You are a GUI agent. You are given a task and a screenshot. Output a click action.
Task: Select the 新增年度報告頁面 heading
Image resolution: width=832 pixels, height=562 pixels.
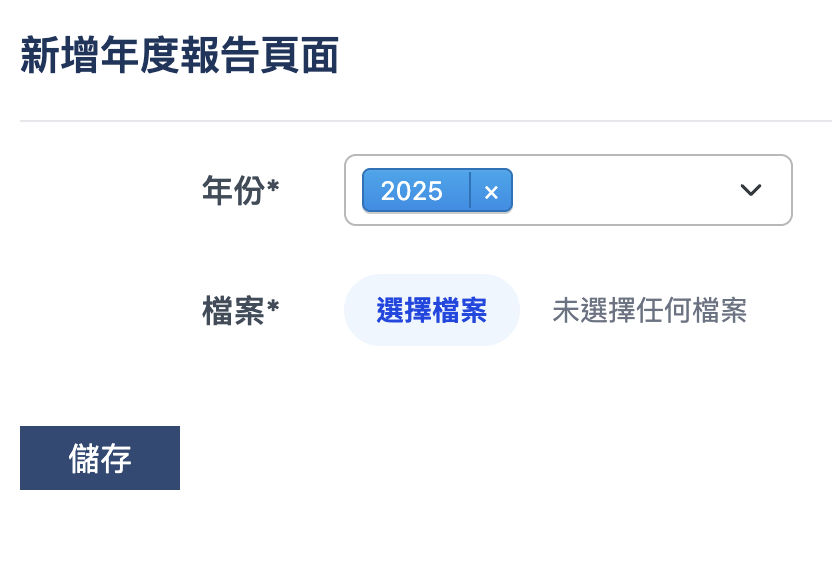coord(180,57)
